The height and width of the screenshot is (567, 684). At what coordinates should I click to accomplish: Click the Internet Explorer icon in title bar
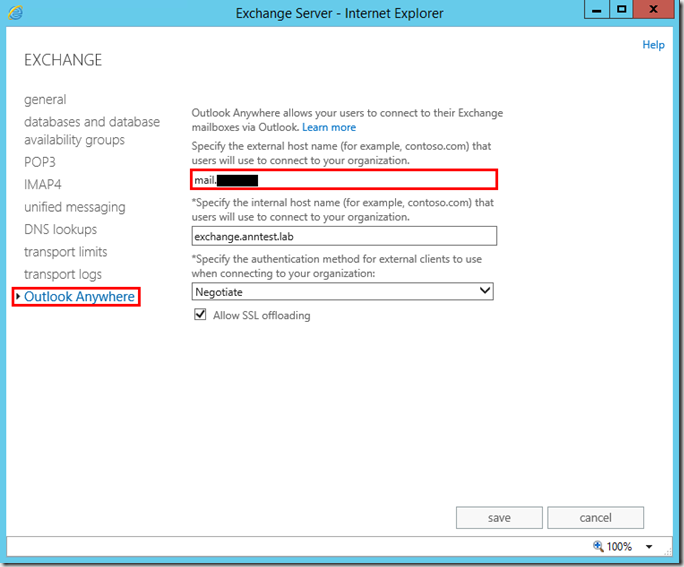point(16,13)
